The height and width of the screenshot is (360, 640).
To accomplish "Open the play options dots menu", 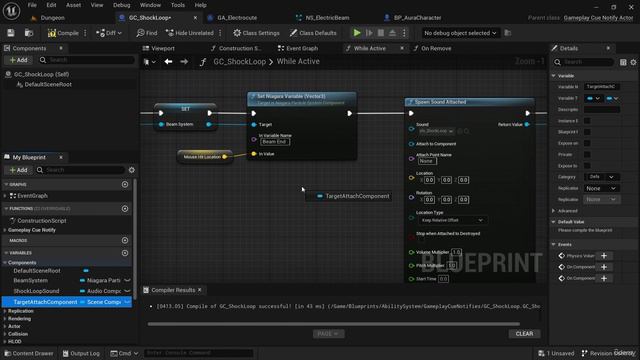I will coord(404,33).
